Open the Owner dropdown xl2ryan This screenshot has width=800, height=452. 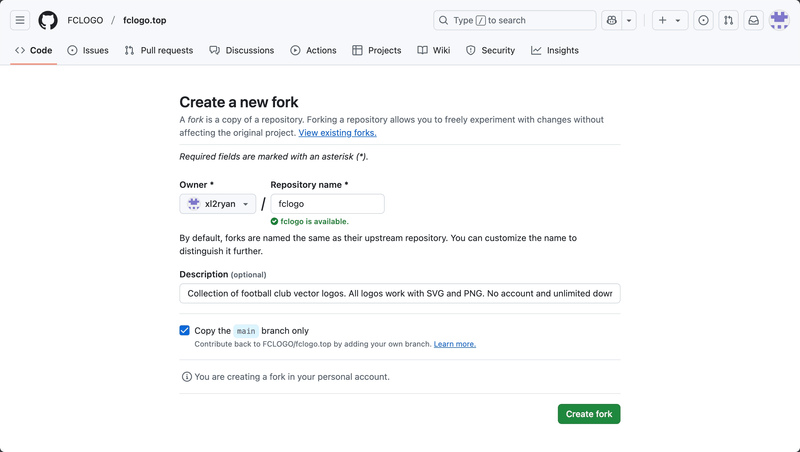pos(218,204)
